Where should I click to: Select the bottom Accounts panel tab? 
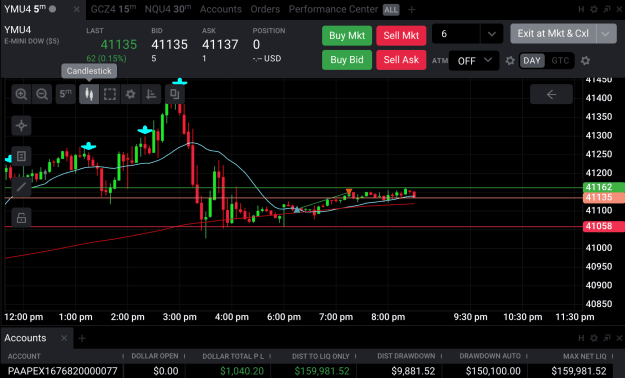[x=25, y=338]
